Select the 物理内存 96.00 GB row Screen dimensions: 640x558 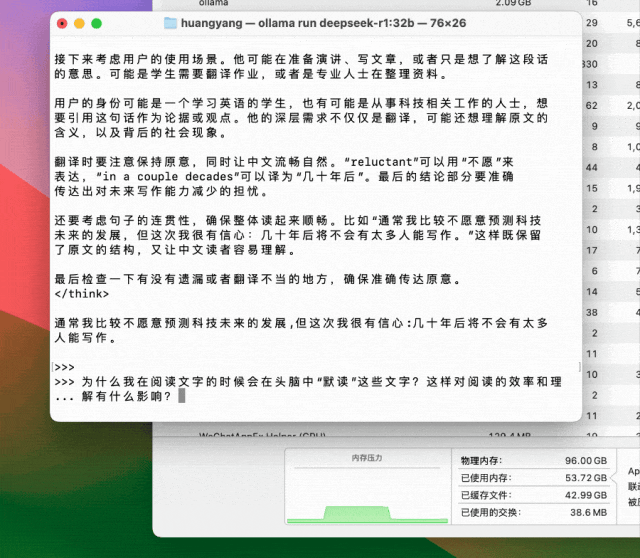click(532, 461)
